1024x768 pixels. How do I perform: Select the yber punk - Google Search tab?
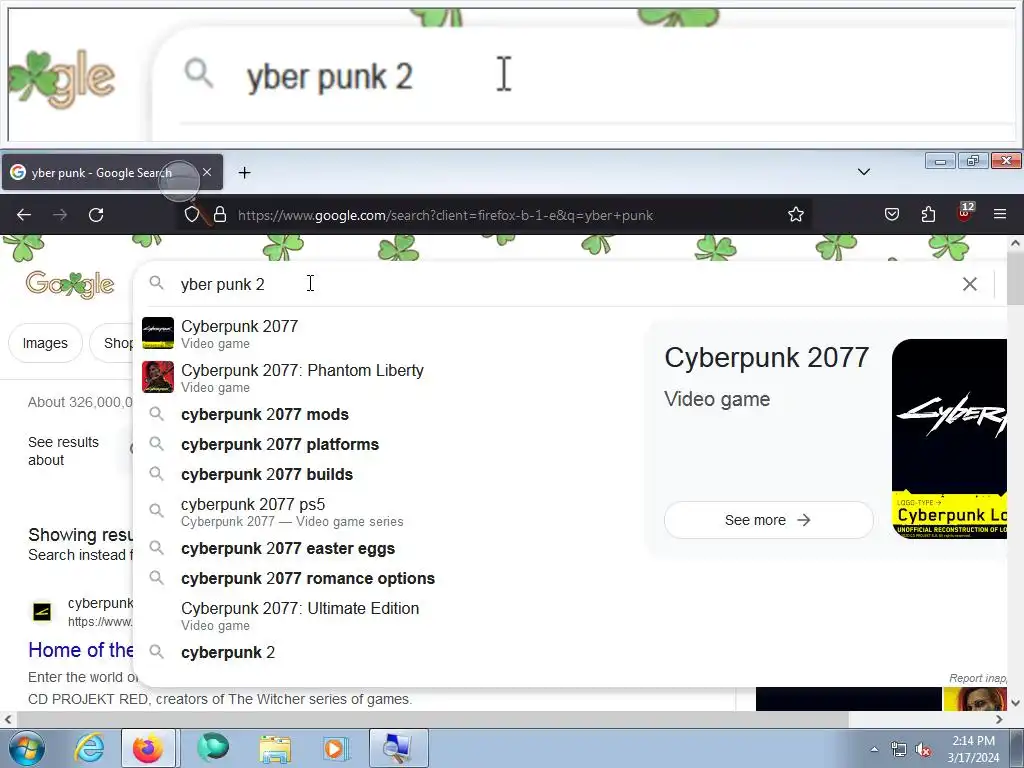coord(112,172)
